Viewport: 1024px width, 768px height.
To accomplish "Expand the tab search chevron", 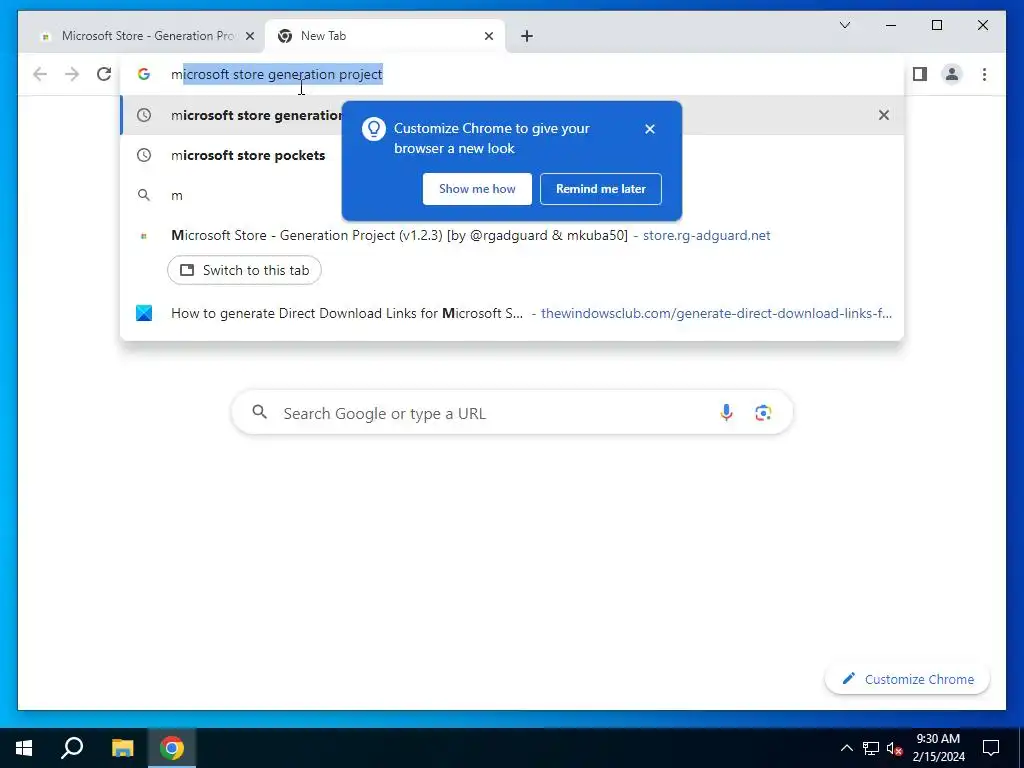I will tap(845, 25).
